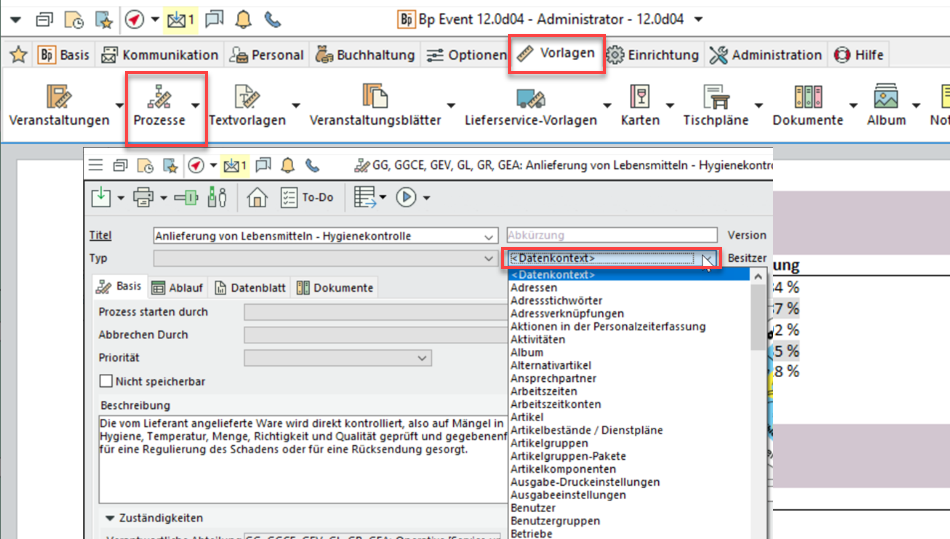Click into the Abkürzung input field
950x539 pixels.
tap(610, 236)
